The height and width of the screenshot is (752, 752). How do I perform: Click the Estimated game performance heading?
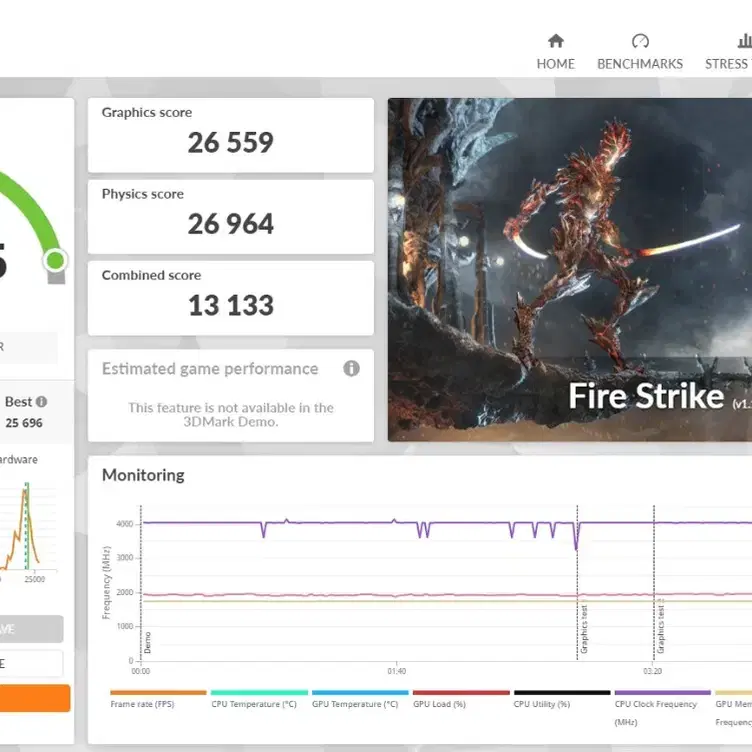[x=210, y=368]
